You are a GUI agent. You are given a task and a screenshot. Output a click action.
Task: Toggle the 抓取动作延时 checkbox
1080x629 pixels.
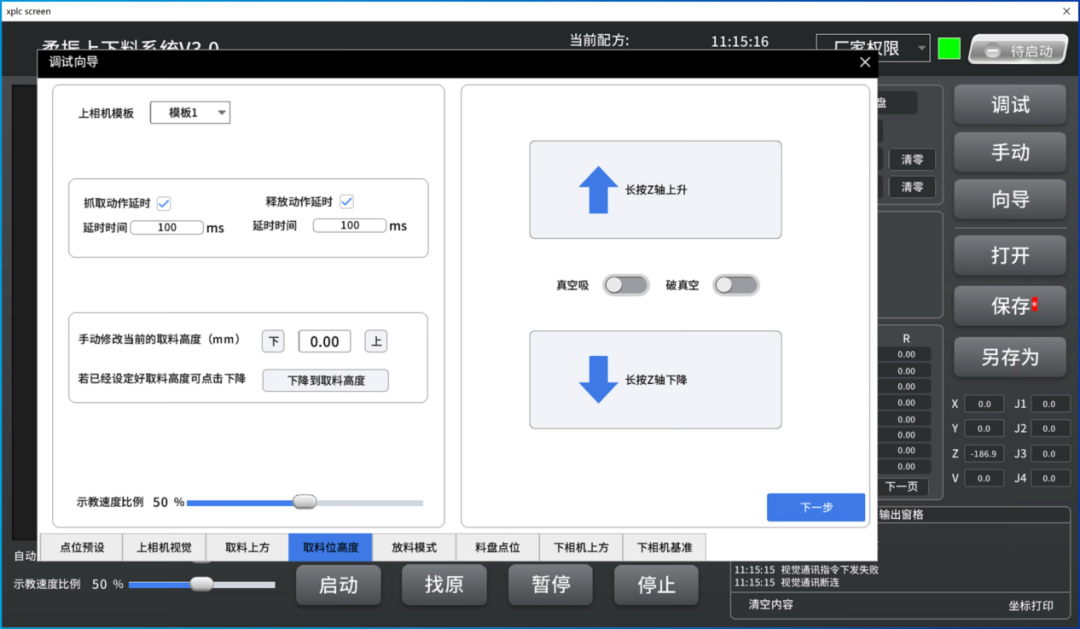click(164, 203)
